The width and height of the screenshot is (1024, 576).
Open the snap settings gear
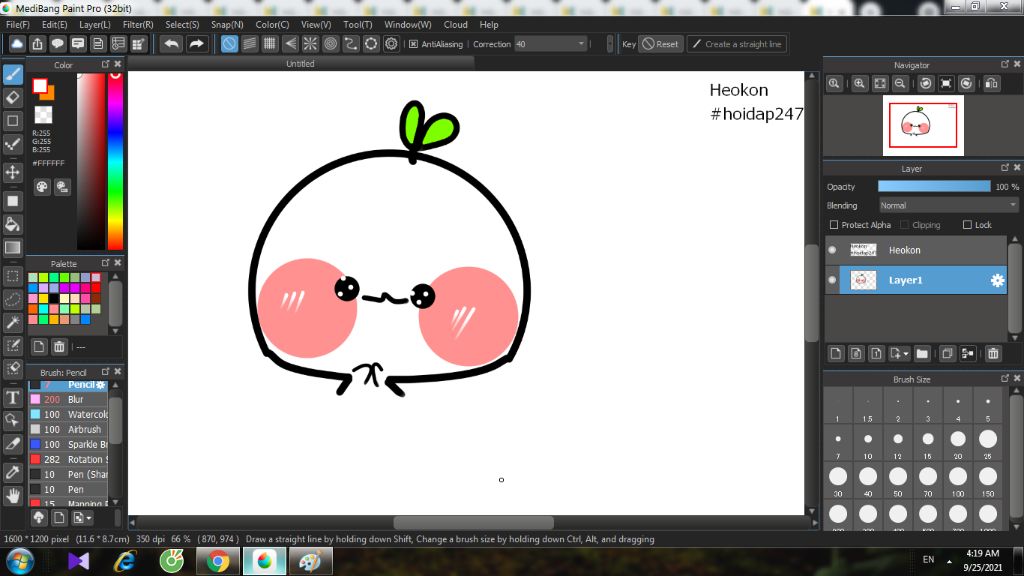391,44
